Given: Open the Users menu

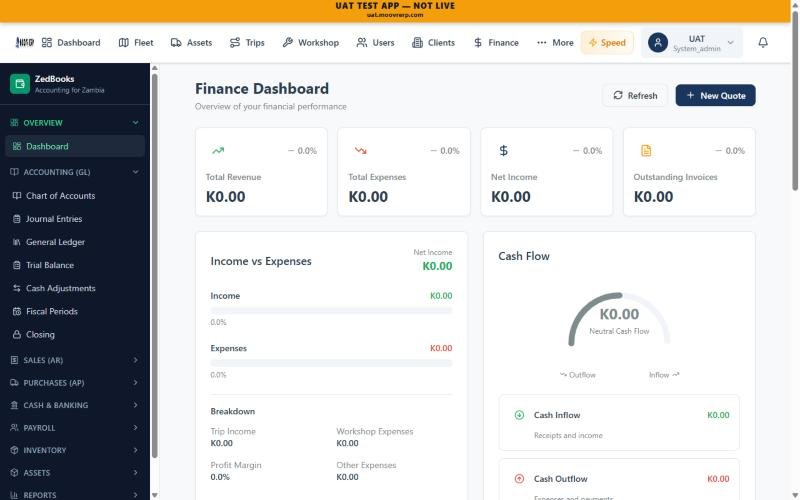Looking at the screenshot, I should tap(376, 42).
